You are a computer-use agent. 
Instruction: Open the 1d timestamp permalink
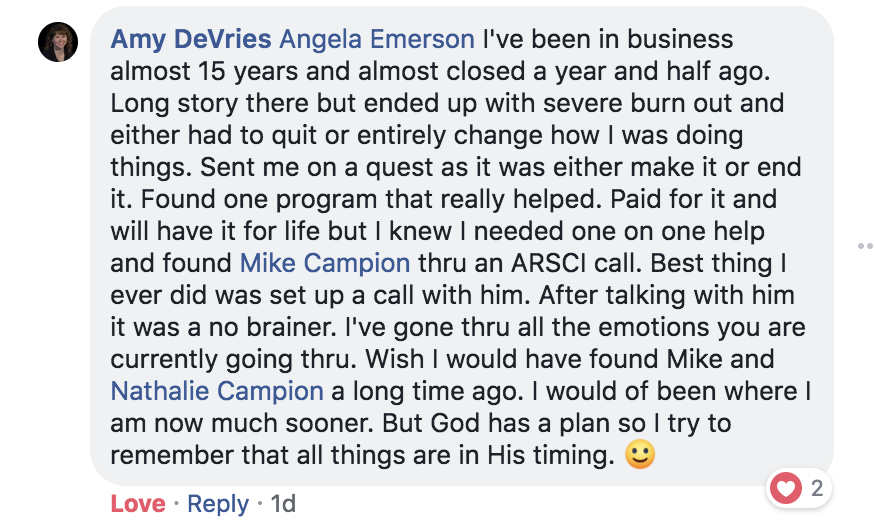(283, 504)
